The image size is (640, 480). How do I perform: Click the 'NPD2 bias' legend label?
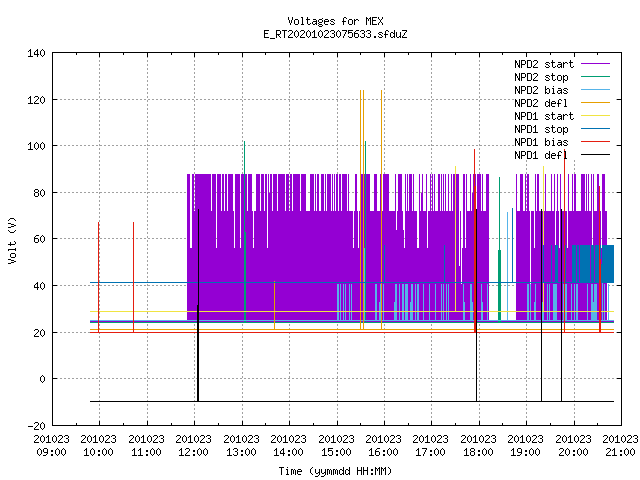541,90
